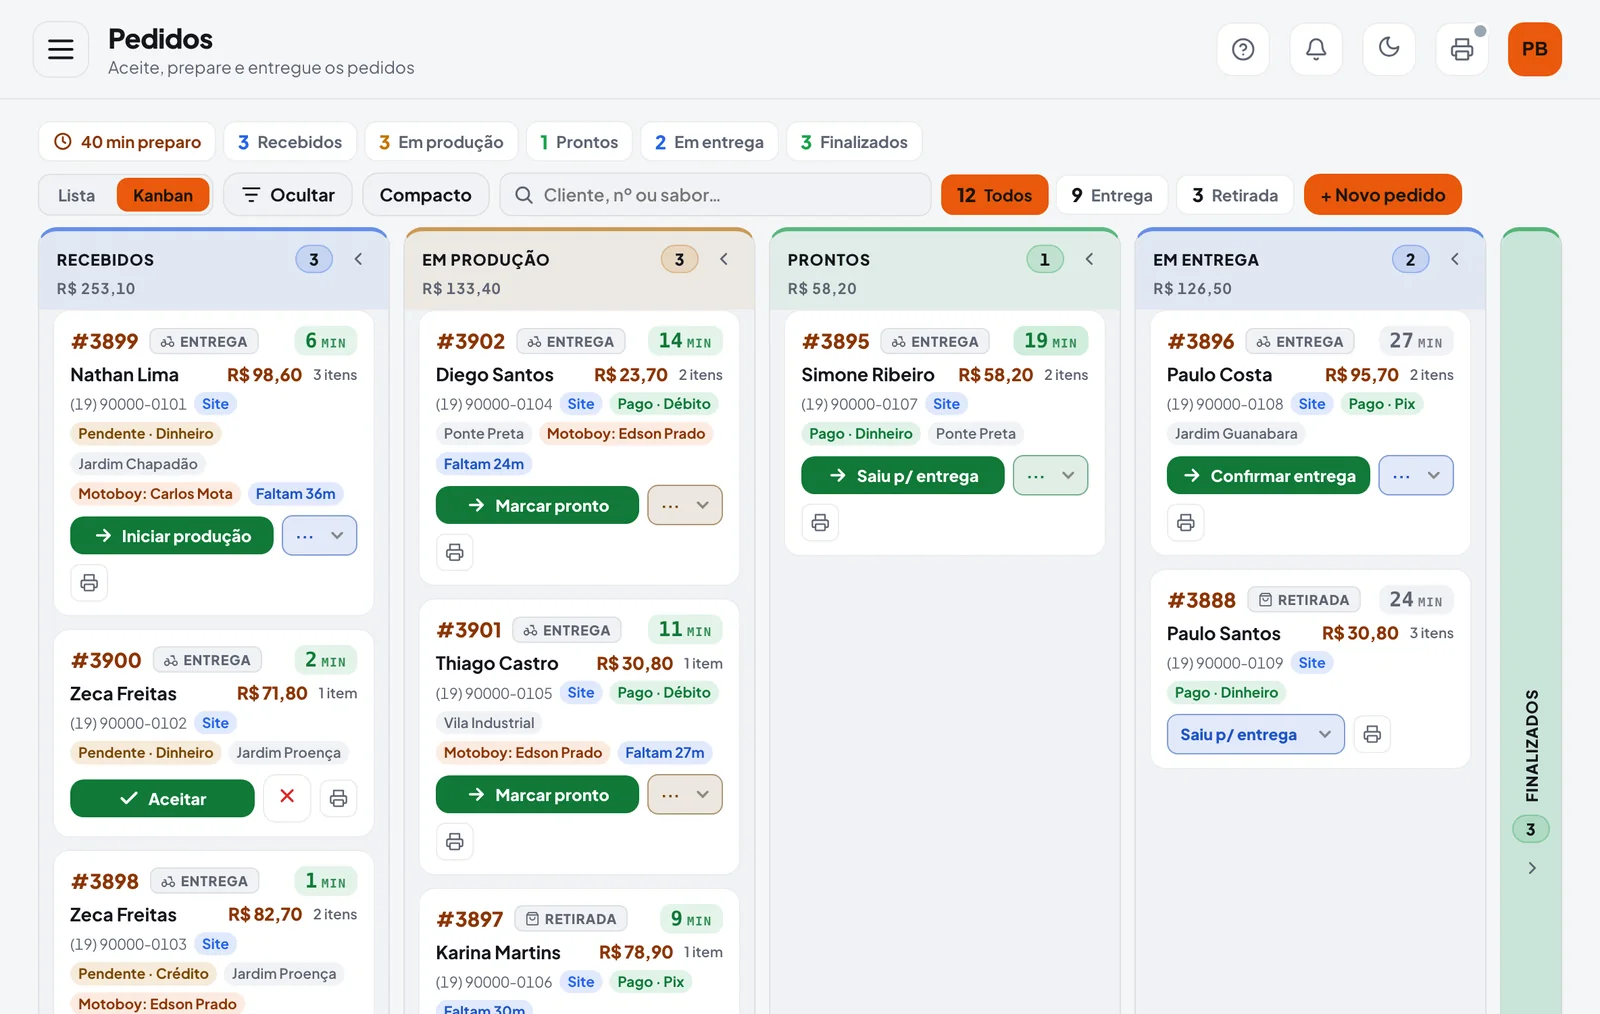Viewport: 1600px width, 1014px height.
Task: Toggle dark mode moon icon
Action: coord(1389,49)
